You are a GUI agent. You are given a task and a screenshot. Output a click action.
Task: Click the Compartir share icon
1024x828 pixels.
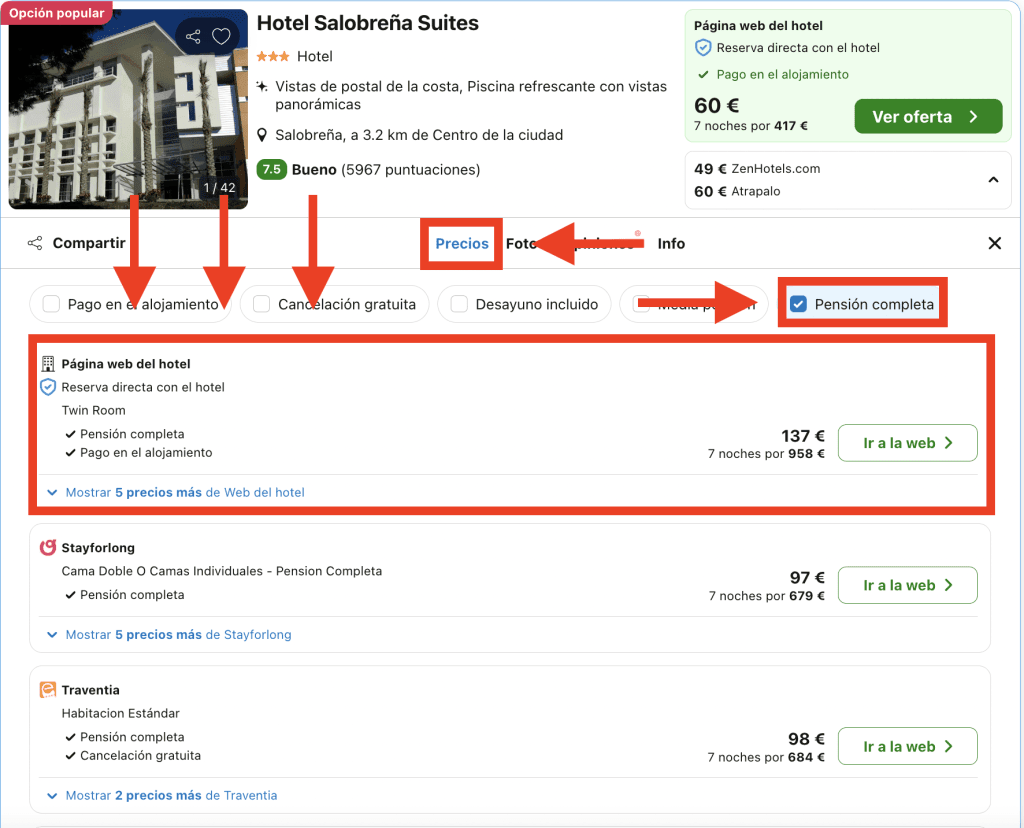[35, 243]
